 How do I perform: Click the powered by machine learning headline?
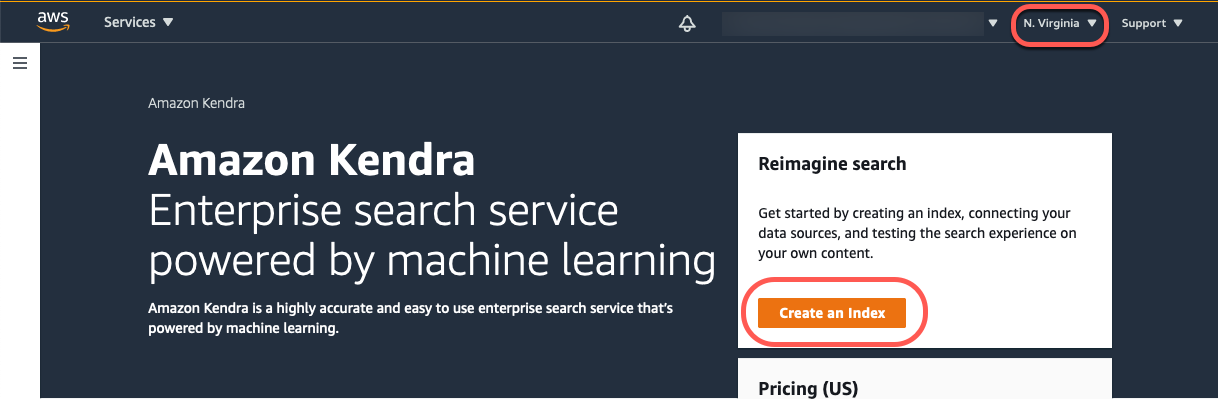point(431,261)
